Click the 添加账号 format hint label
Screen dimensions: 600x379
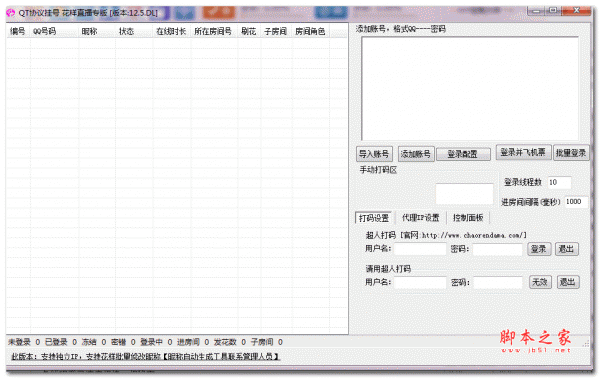401,29
